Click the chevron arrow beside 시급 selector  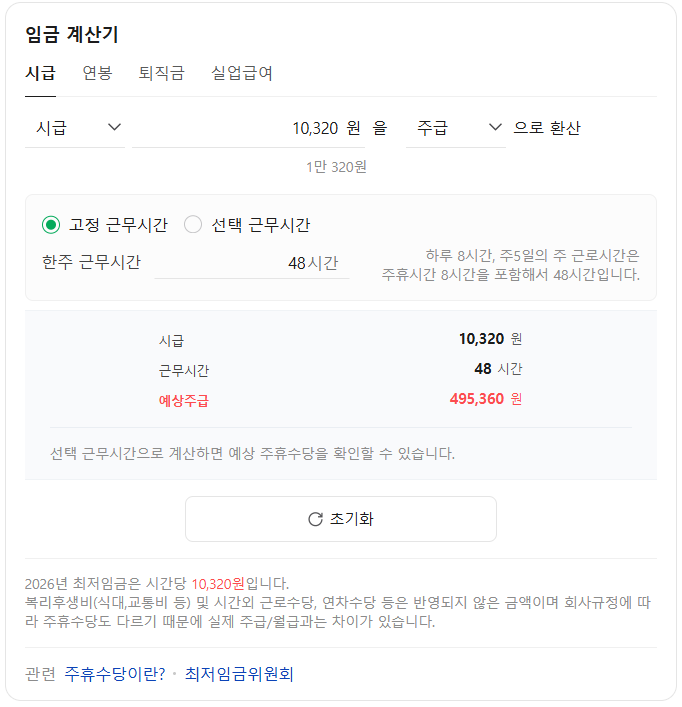(114, 128)
